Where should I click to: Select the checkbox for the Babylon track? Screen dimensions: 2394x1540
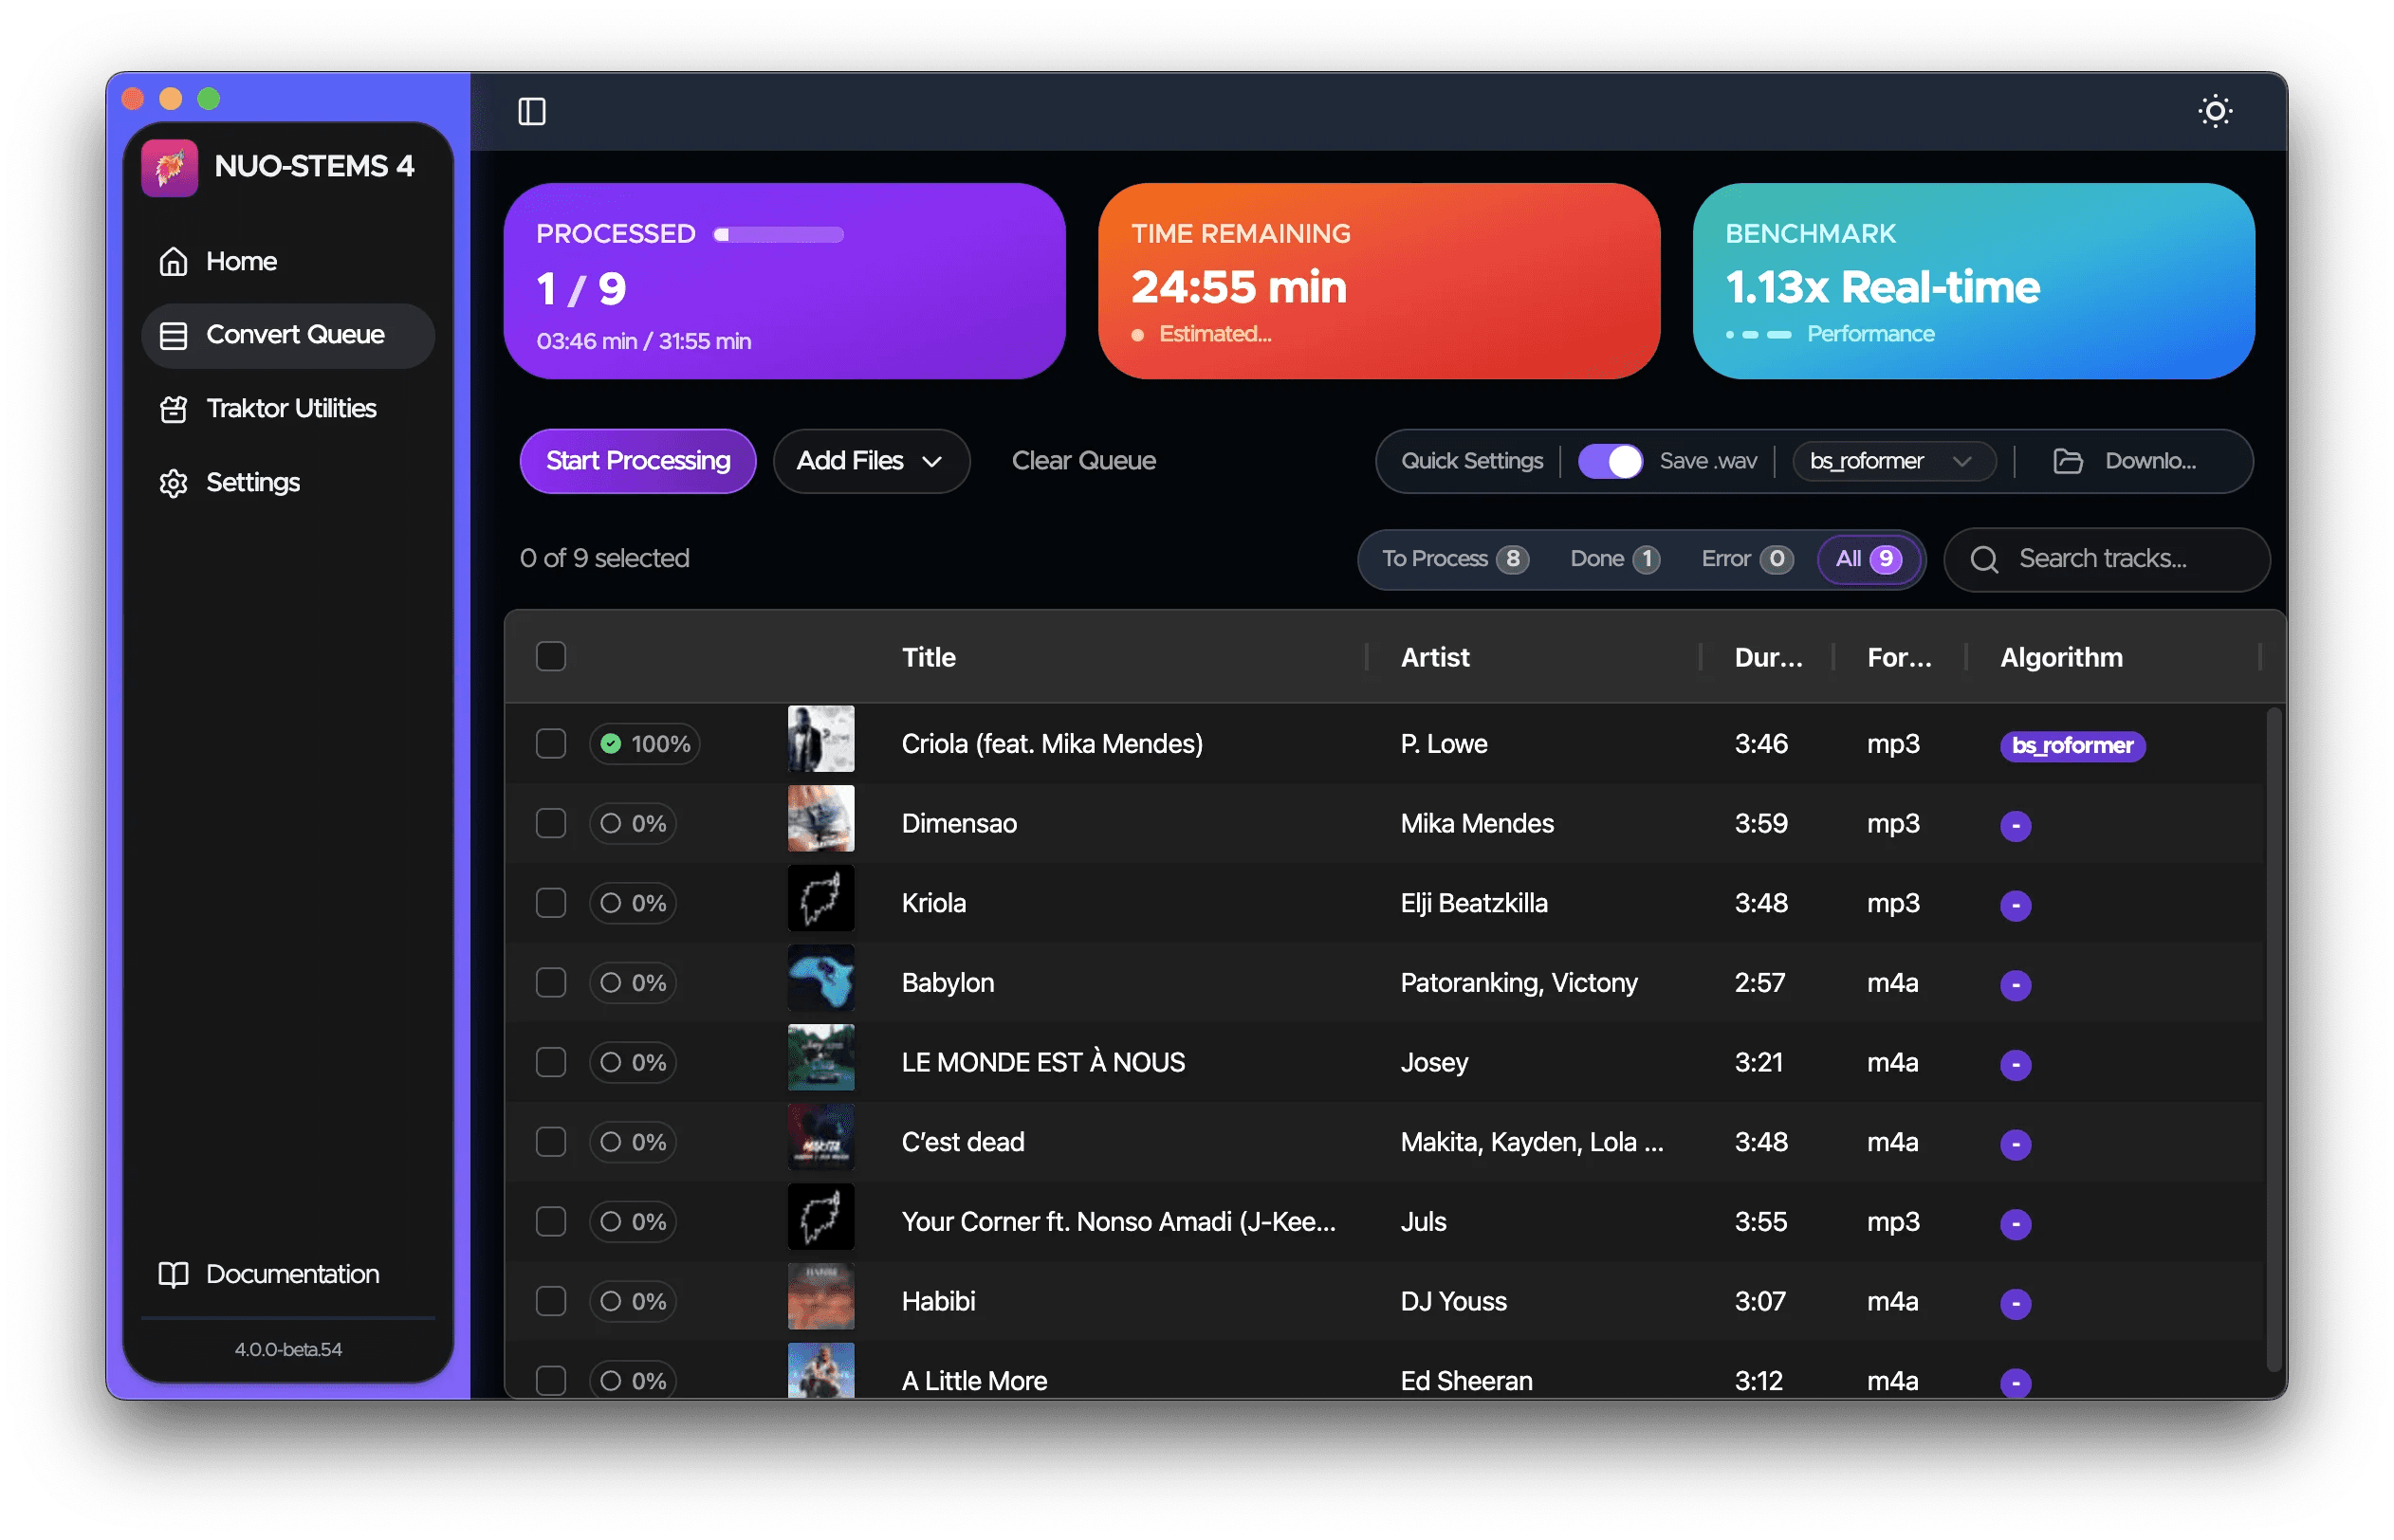coord(551,982)
